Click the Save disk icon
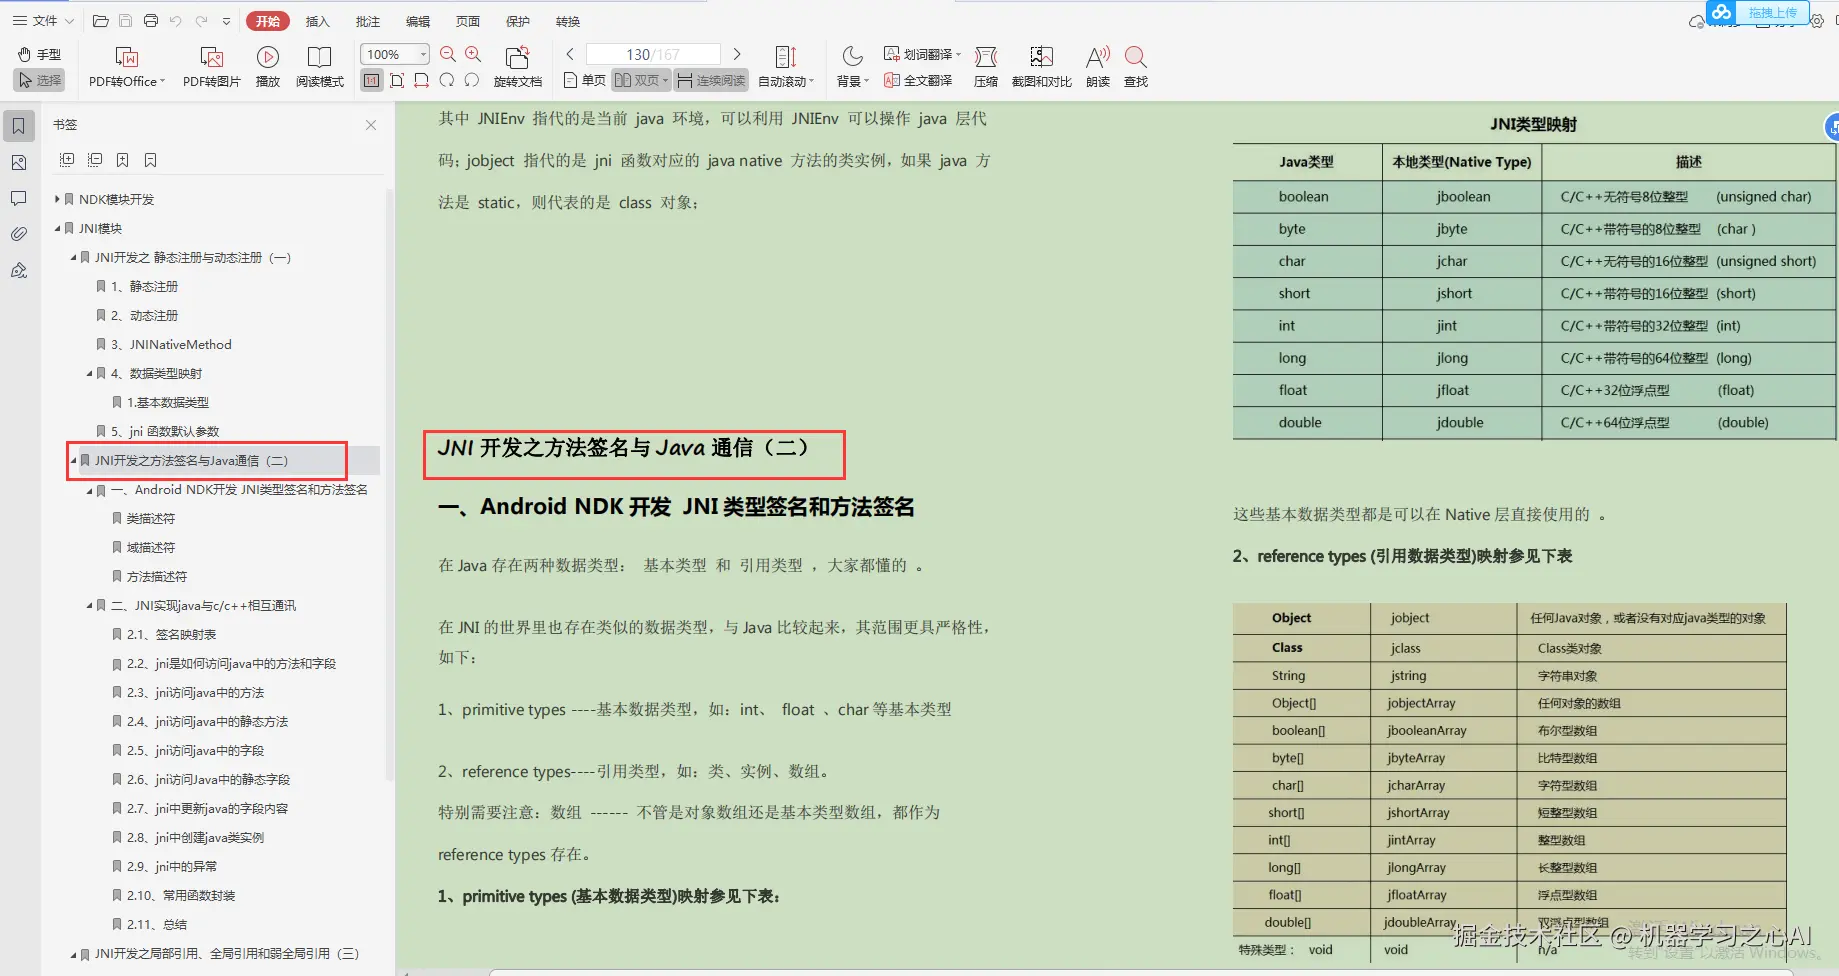Image resolution: width=1839 pixels, height=976 pixels. pyautogui.click(x=125, y=21)
